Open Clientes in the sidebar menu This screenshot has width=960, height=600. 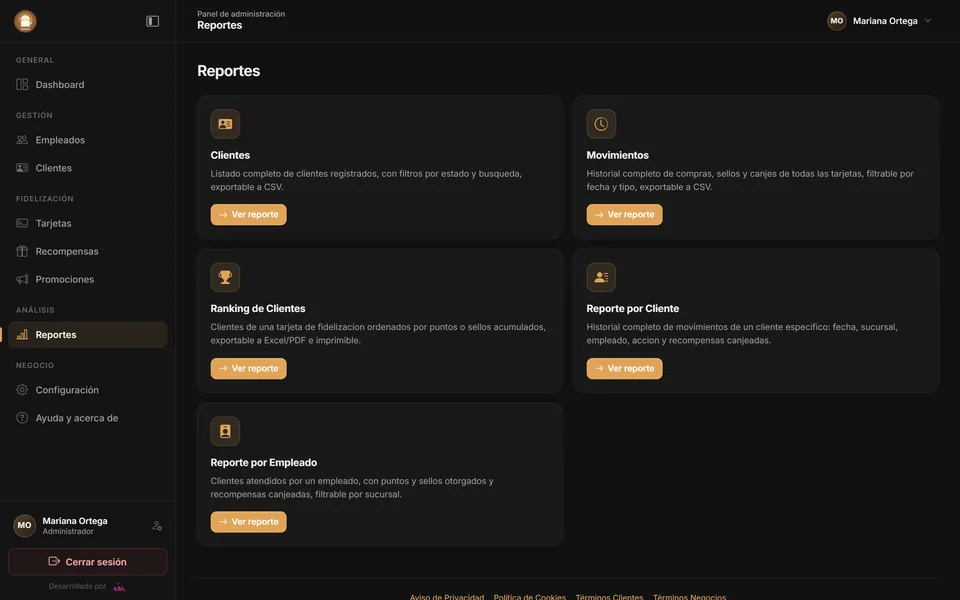pyautogui.click(x=88, y=168)
